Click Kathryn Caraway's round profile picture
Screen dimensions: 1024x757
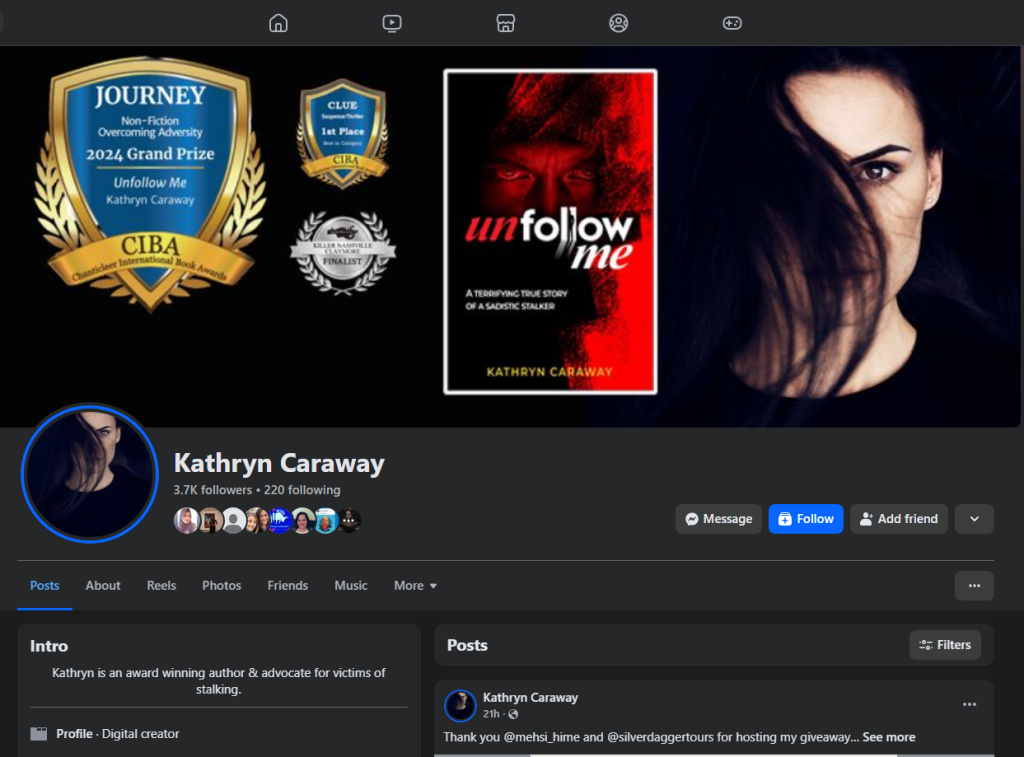[x=89, y=473]
